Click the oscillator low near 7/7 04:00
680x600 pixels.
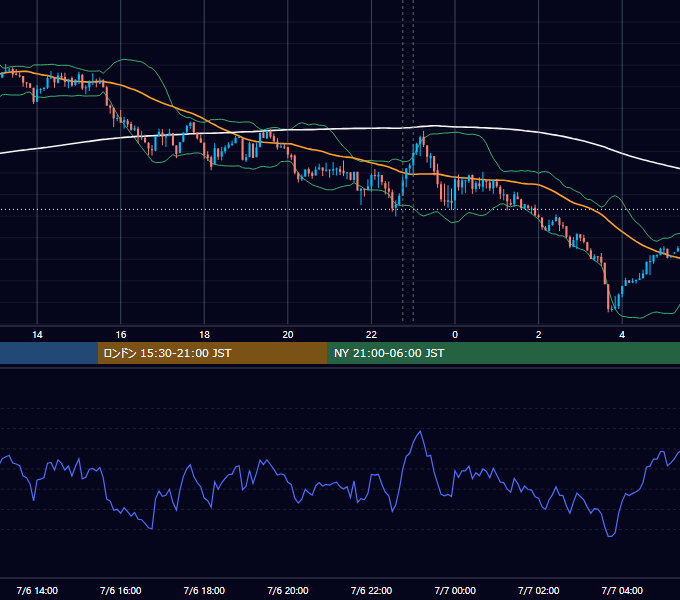611,535
